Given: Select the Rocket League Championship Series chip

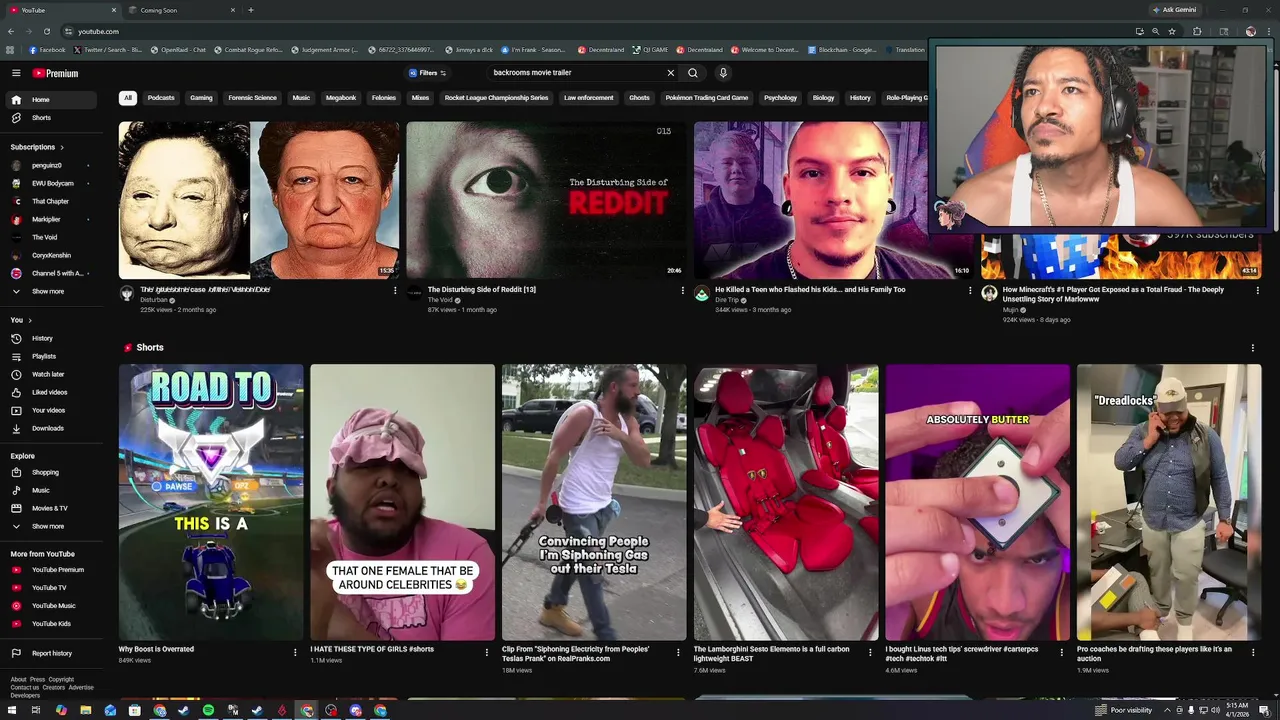Looking at the screenshot, I should 496,98.
